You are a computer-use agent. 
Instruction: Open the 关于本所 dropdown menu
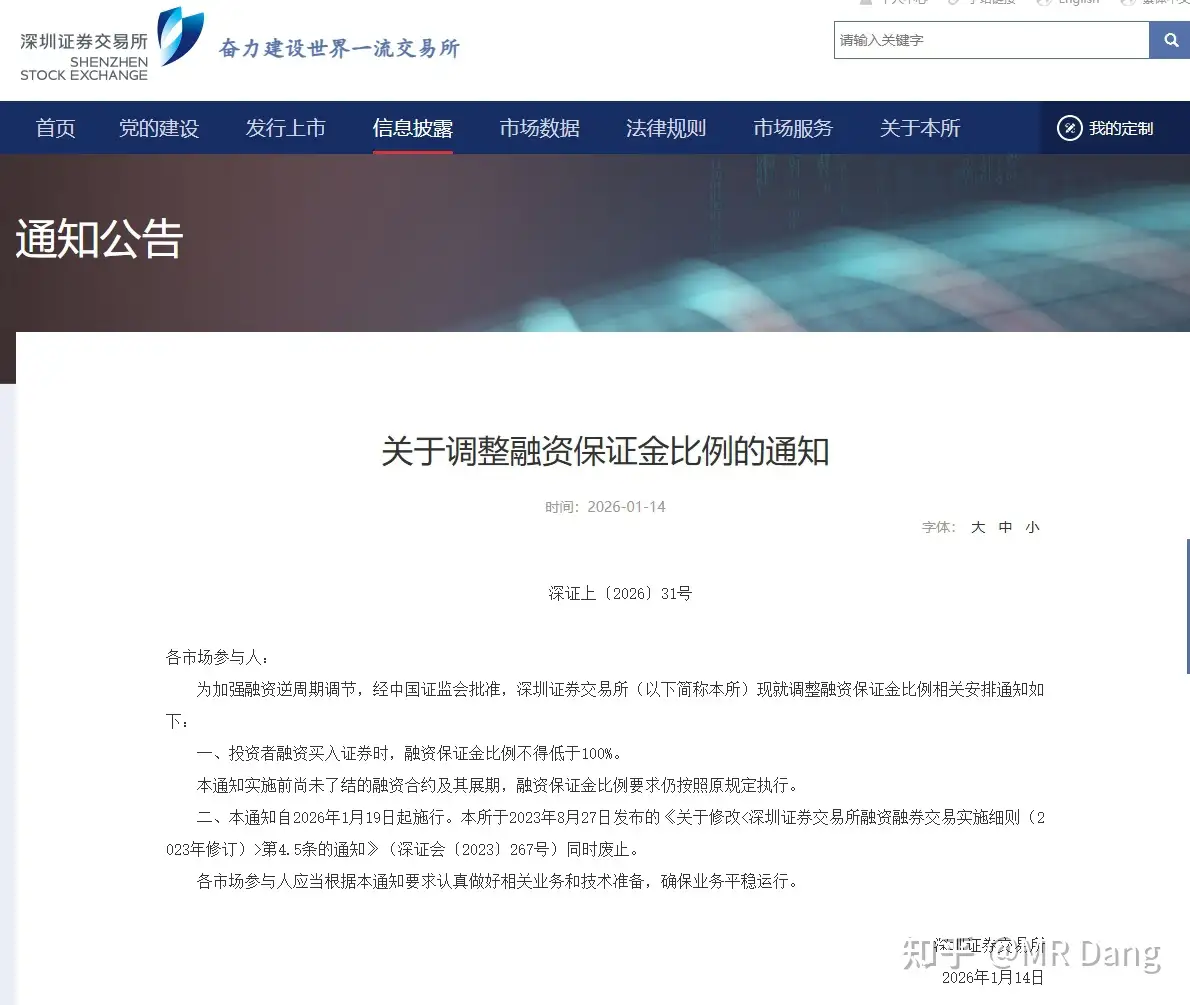tap(919, 128)
